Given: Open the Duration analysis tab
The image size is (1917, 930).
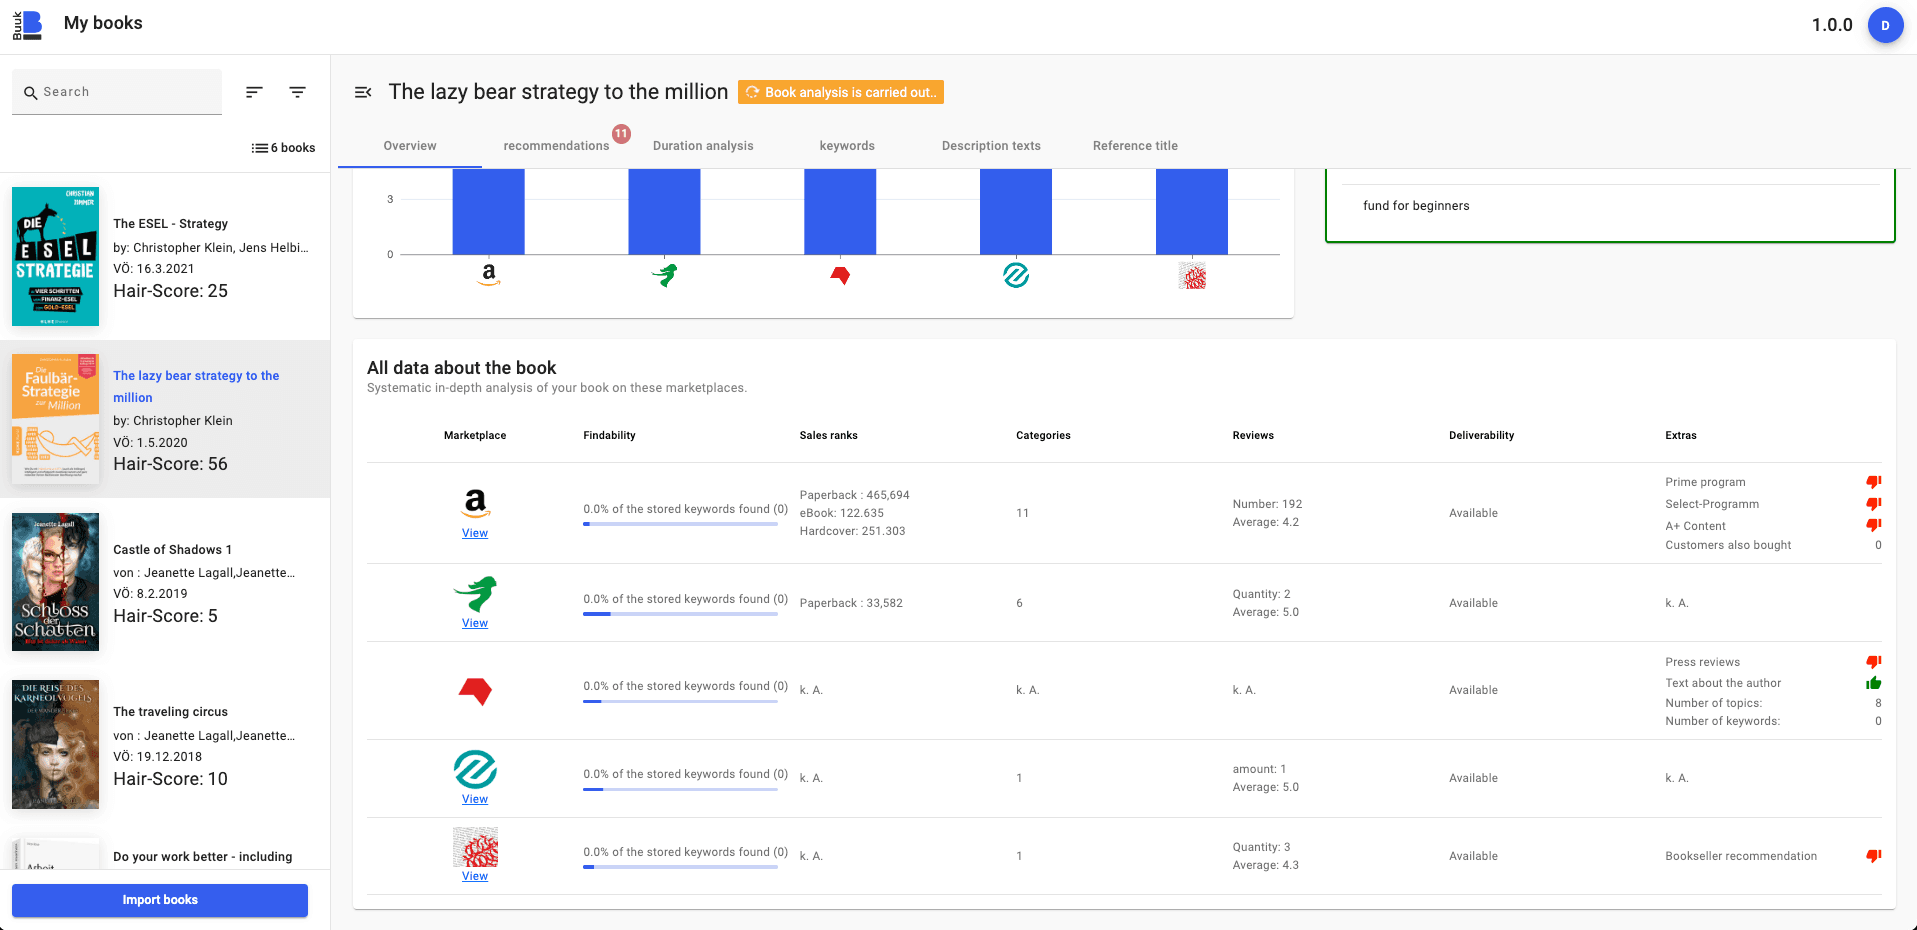Looking at the screenshot, I should click(703, 146).
